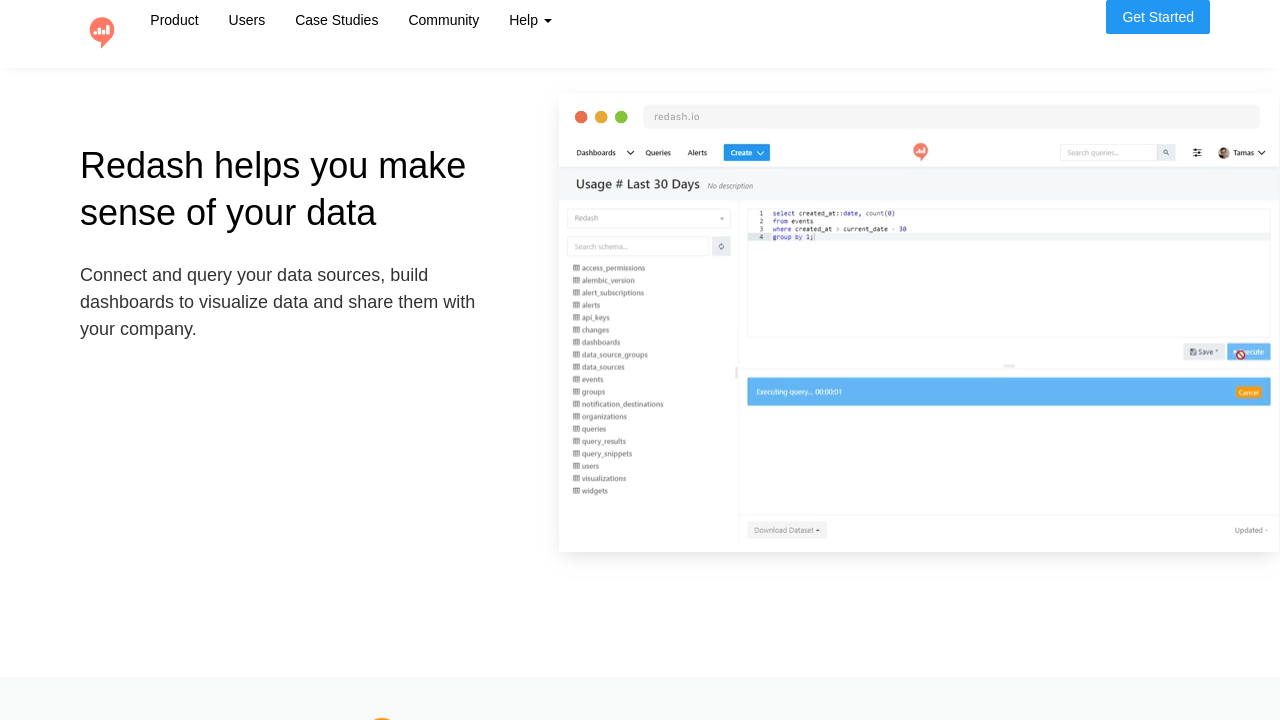Viewport: 1280px width, 720px height.
Task: Select the organizations table
Action: click(x=600, y=416)
